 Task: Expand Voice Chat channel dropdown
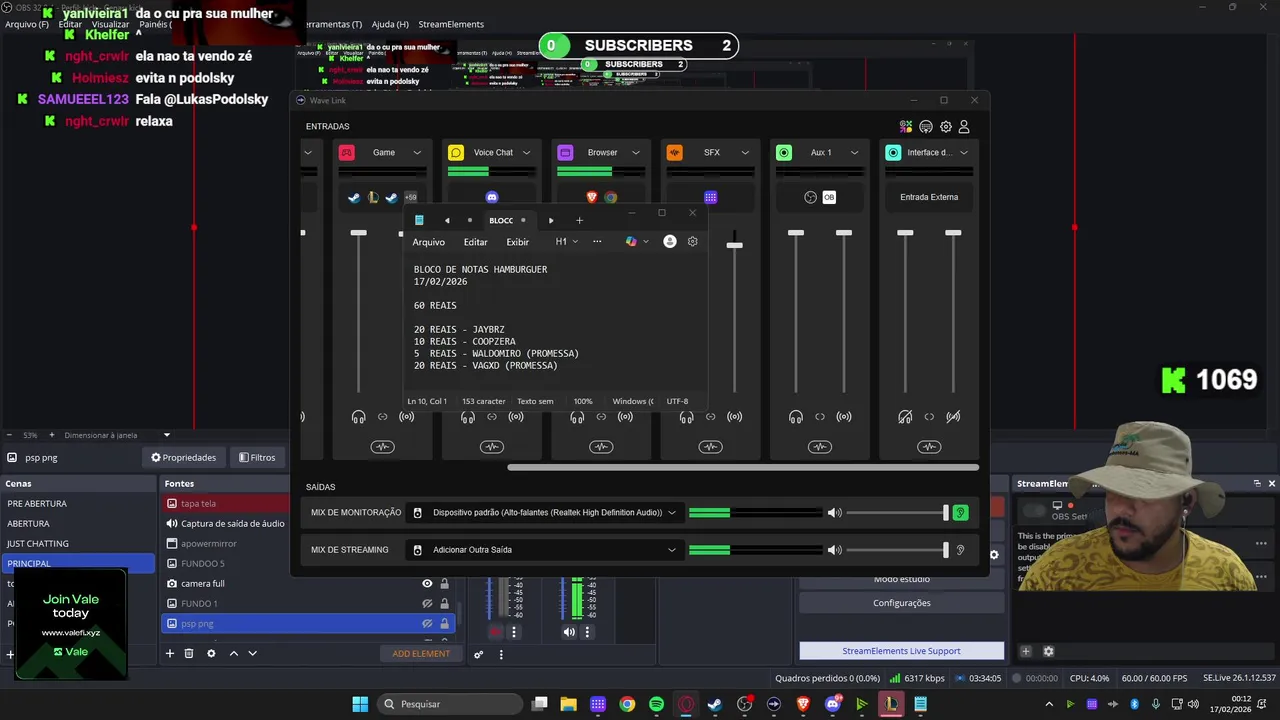(x=526, y=153)
